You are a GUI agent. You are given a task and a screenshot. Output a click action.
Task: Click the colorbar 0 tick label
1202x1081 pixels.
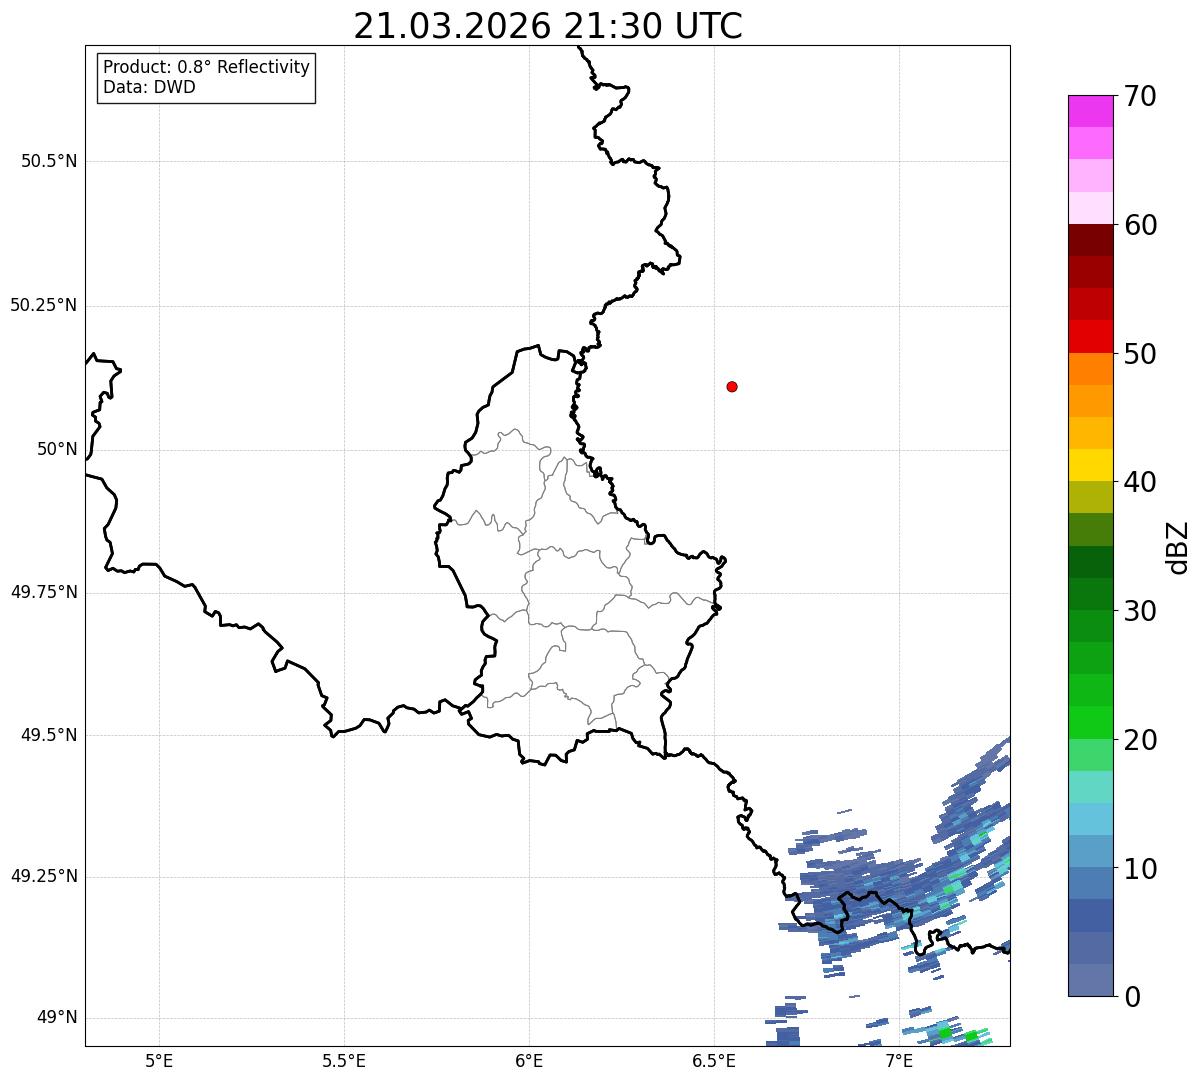[x=1132, y=997]
